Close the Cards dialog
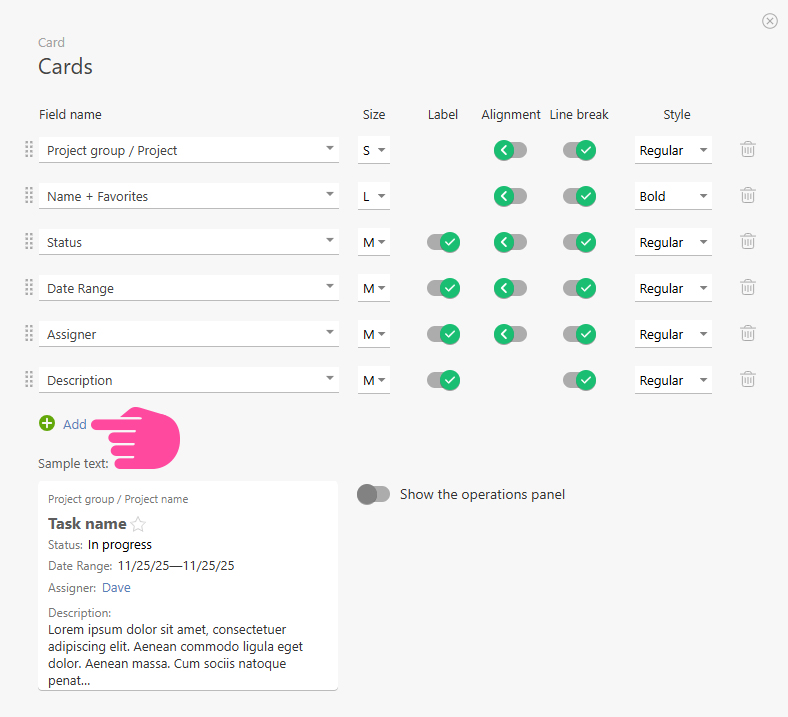This screenshot has height=717, width=788. click(769, 21)
